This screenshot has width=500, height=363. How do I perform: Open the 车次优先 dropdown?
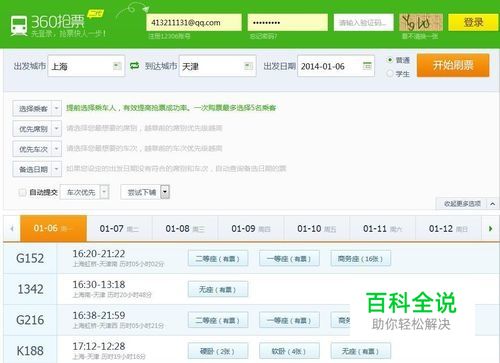[85, 192]
